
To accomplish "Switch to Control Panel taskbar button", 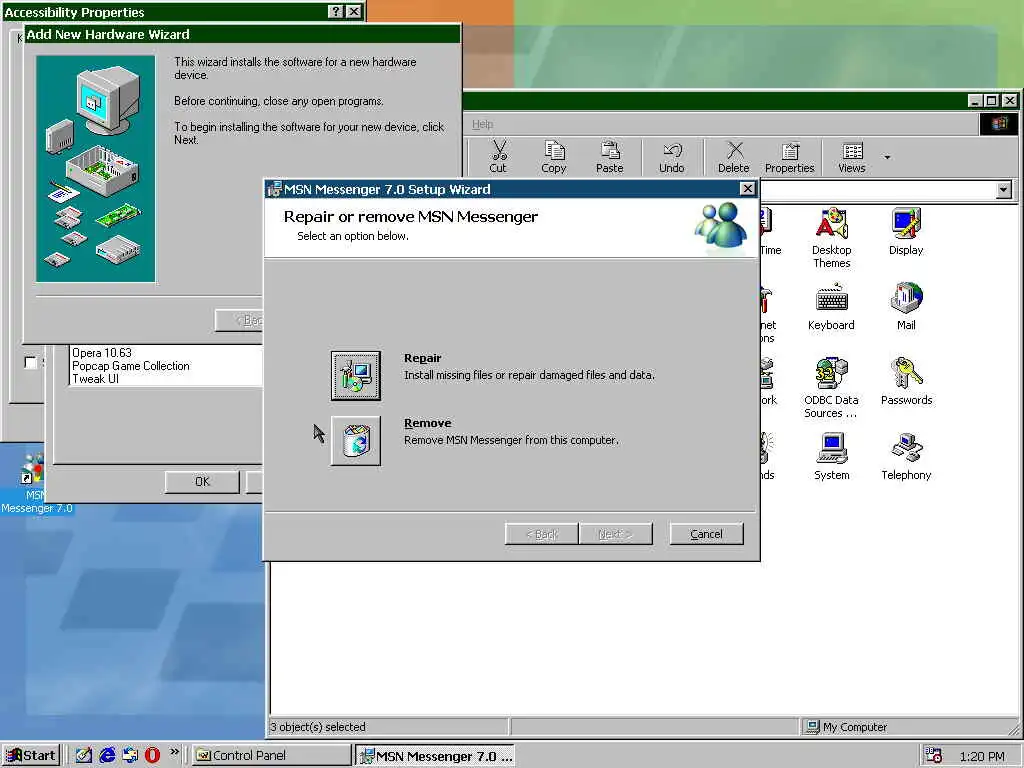I will tap(271, 756).
